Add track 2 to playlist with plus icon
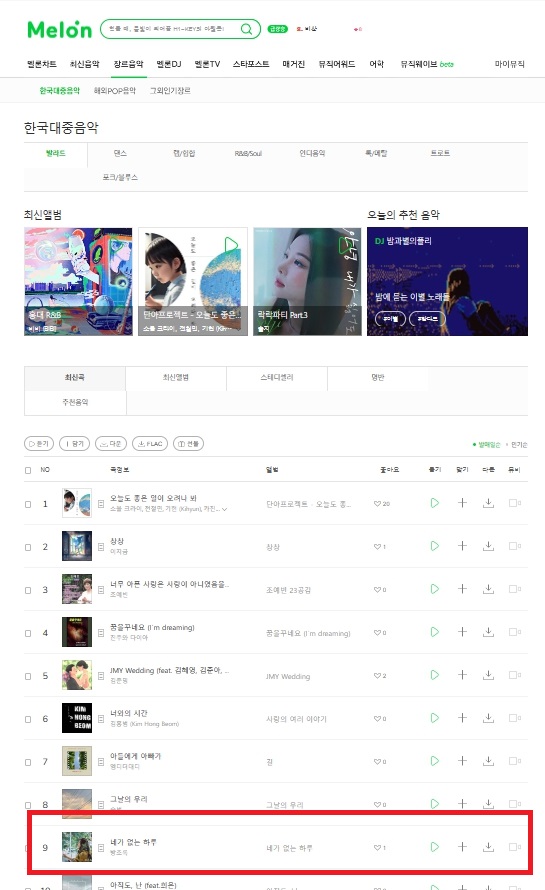This screenshot has height=890, width=545. [x=462, y=546]
